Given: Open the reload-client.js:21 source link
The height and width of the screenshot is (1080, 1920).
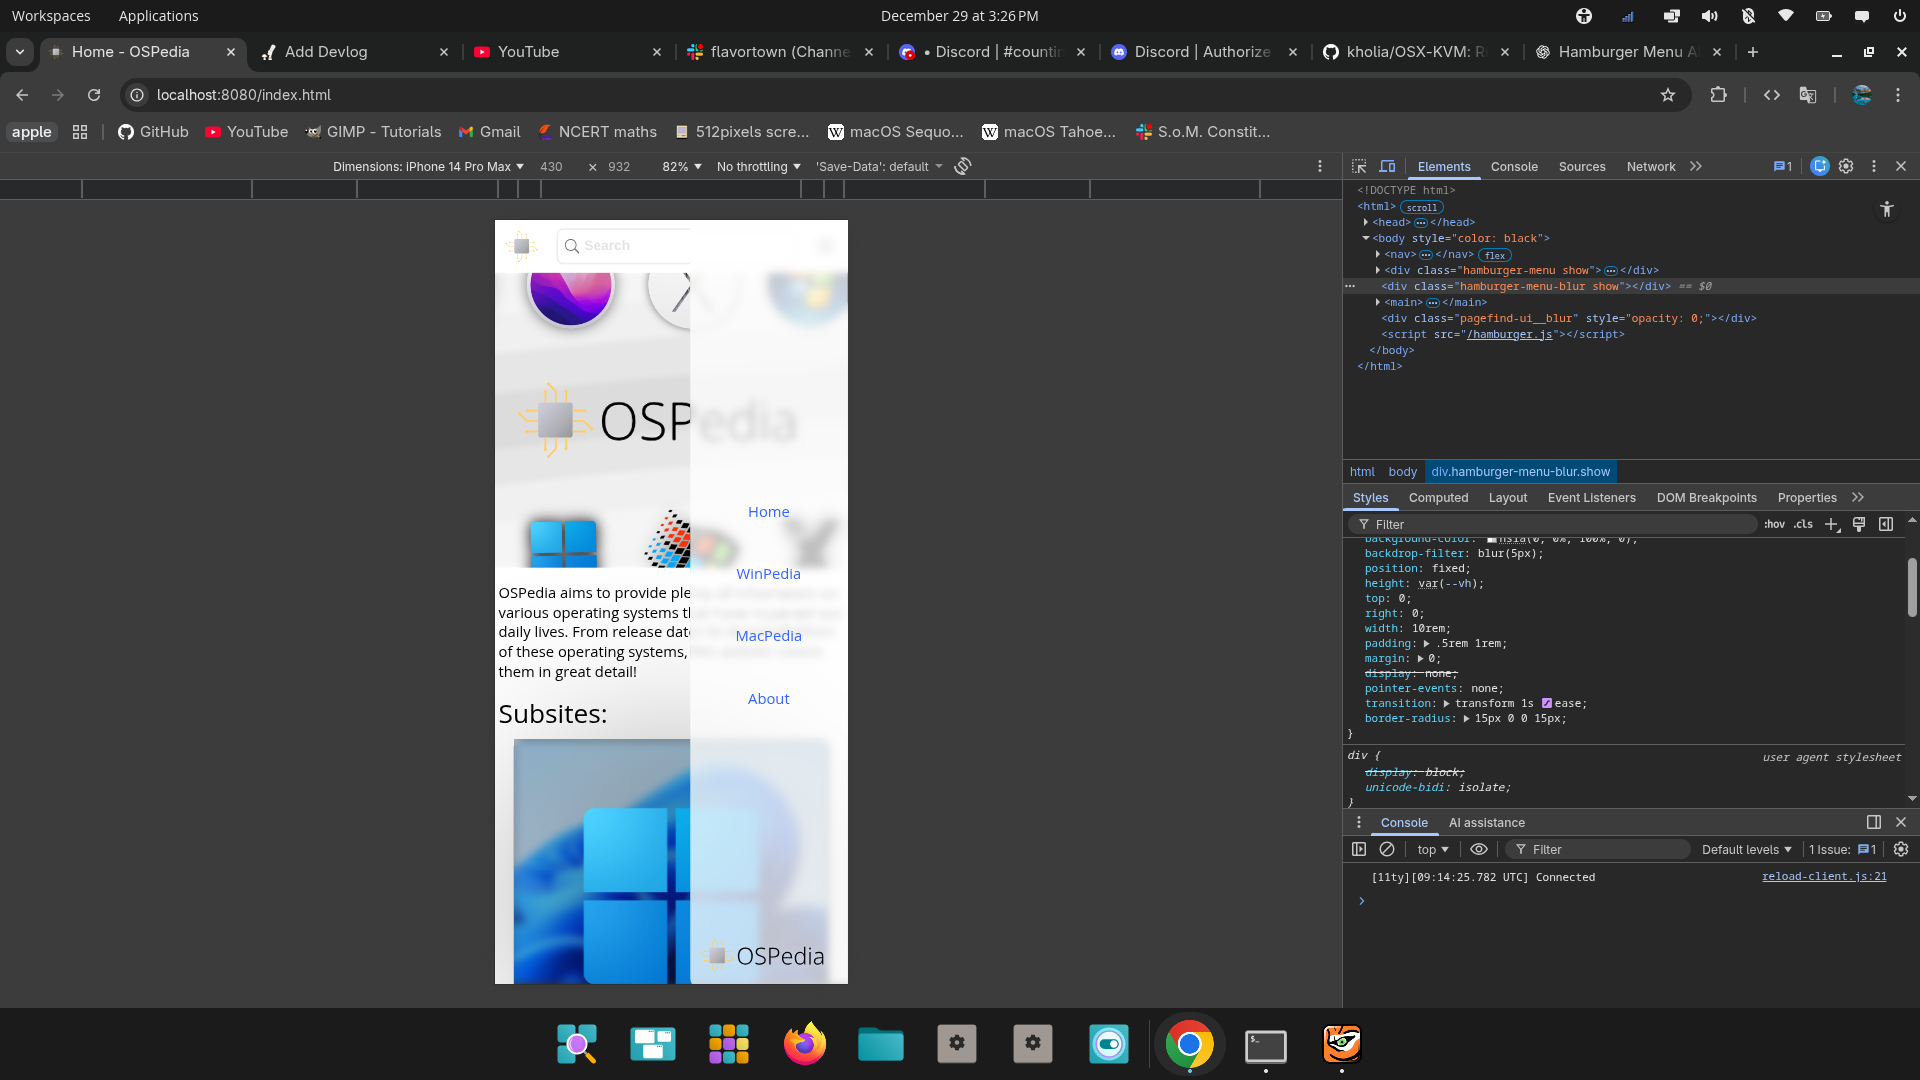Looking at the screenshot, I should [1824, 877].
